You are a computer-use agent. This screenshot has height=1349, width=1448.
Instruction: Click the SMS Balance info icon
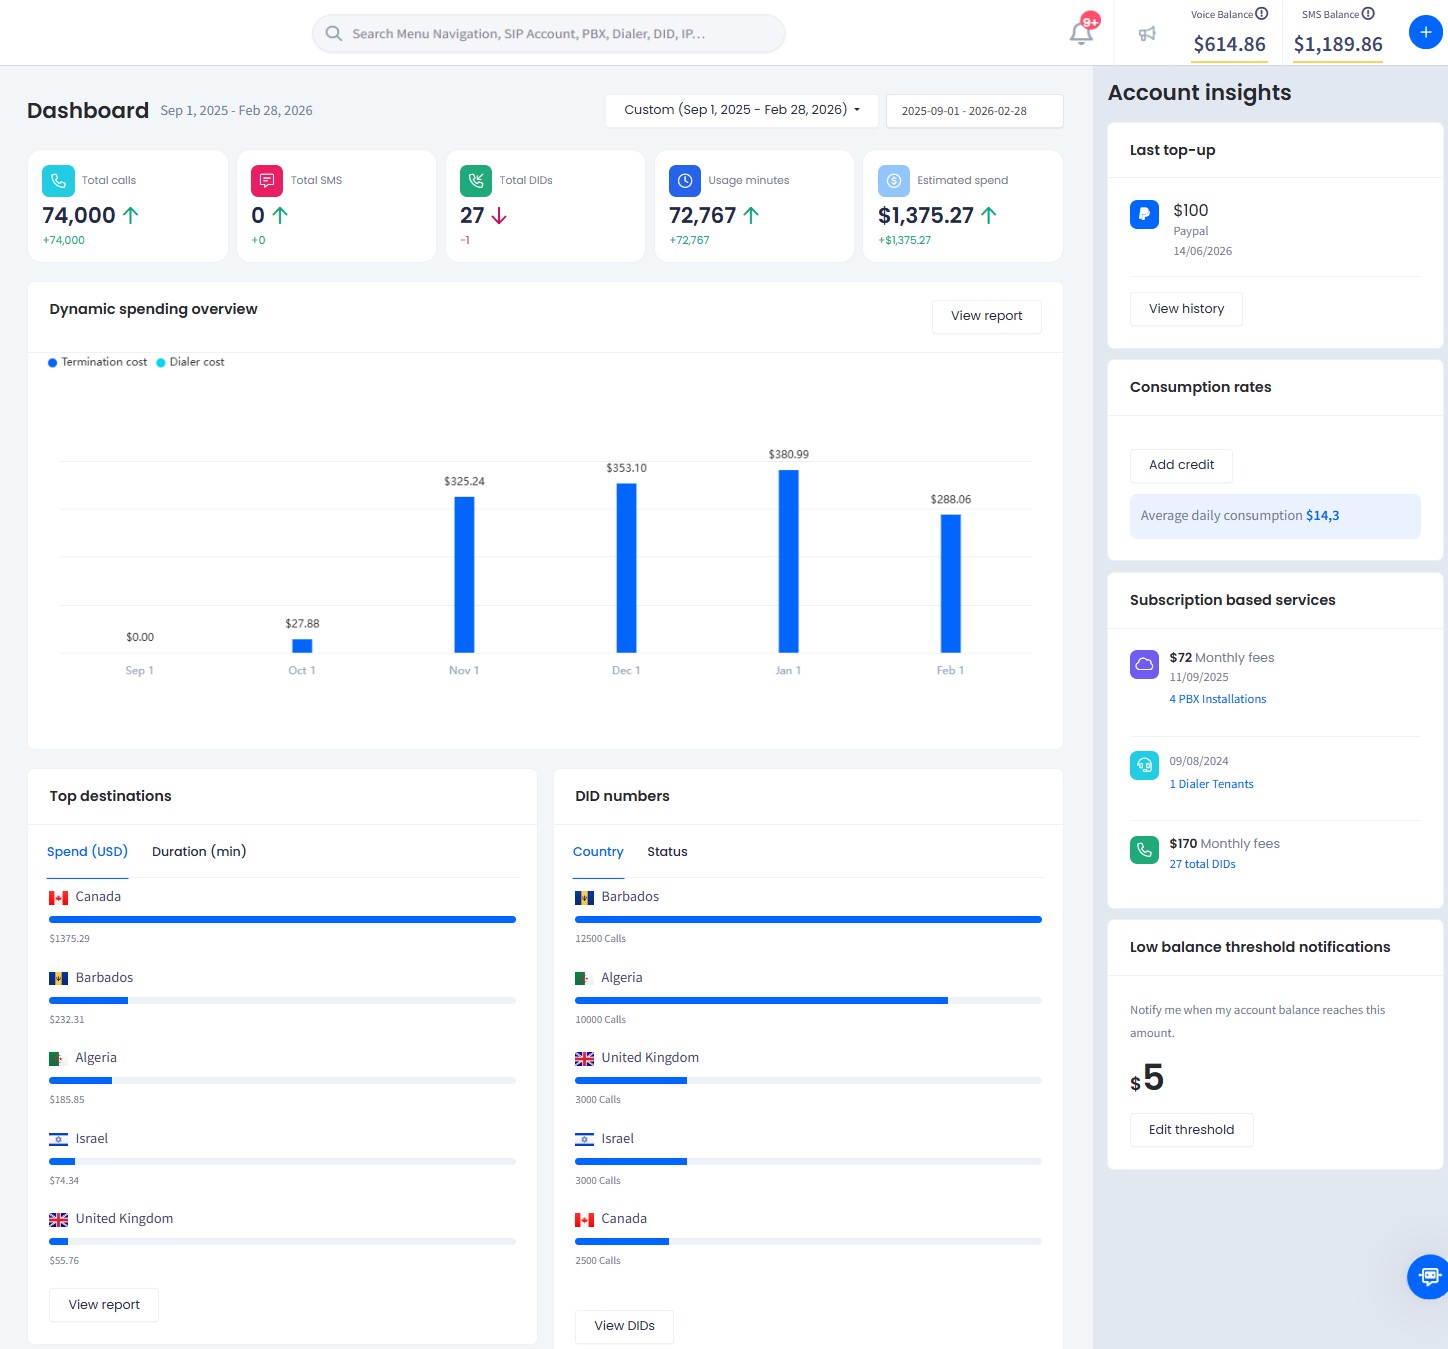tap(1368, 14)
